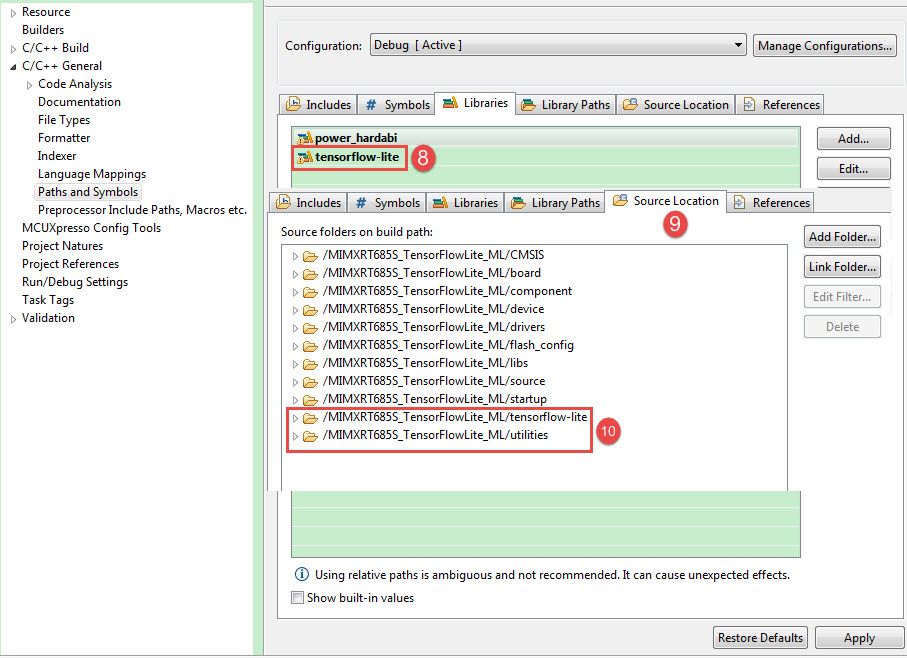The height and width of the screenshot is (658, 907).
Task: Select the Language Mappings tree item
Action: click(91, 174)
